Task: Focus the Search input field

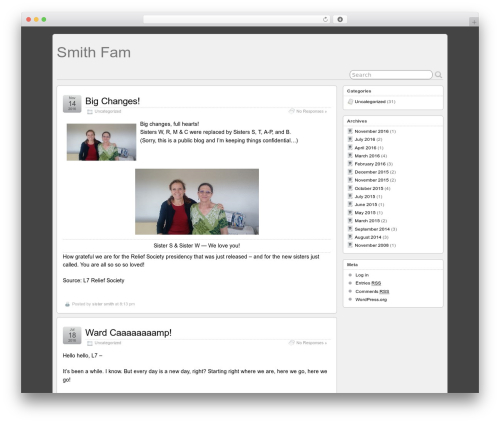Action: 391,75
